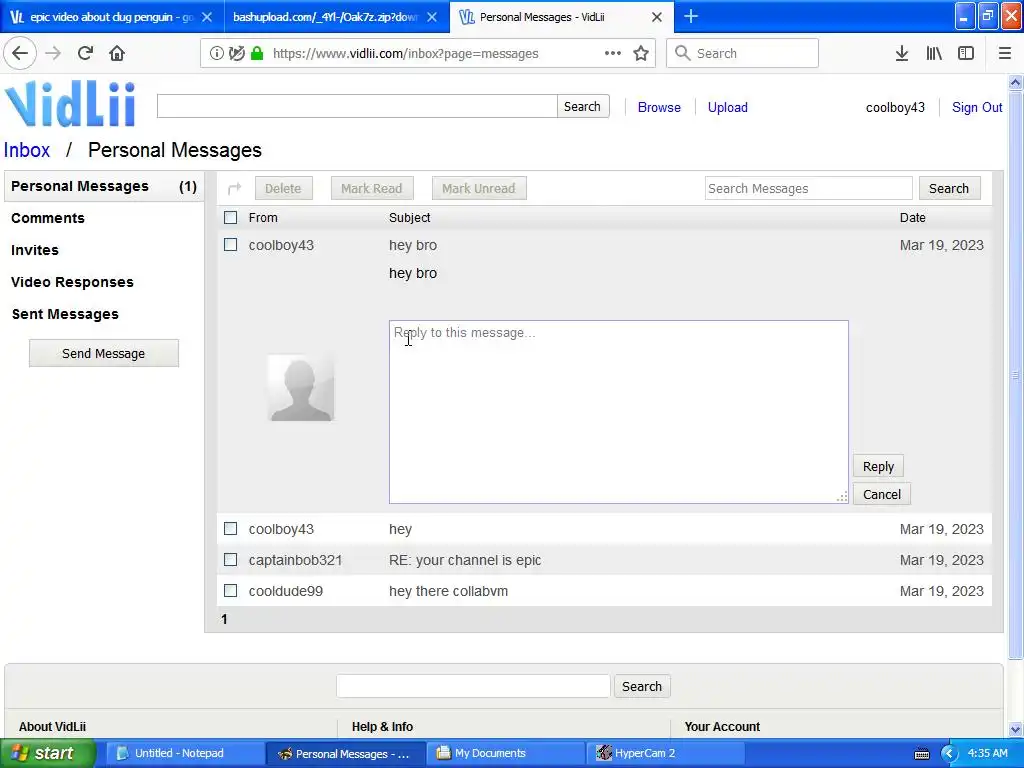Close the epic video about dug penguin tab
Image resolution: width=1024 pixels, height=768 pixels.
(206, 17)
